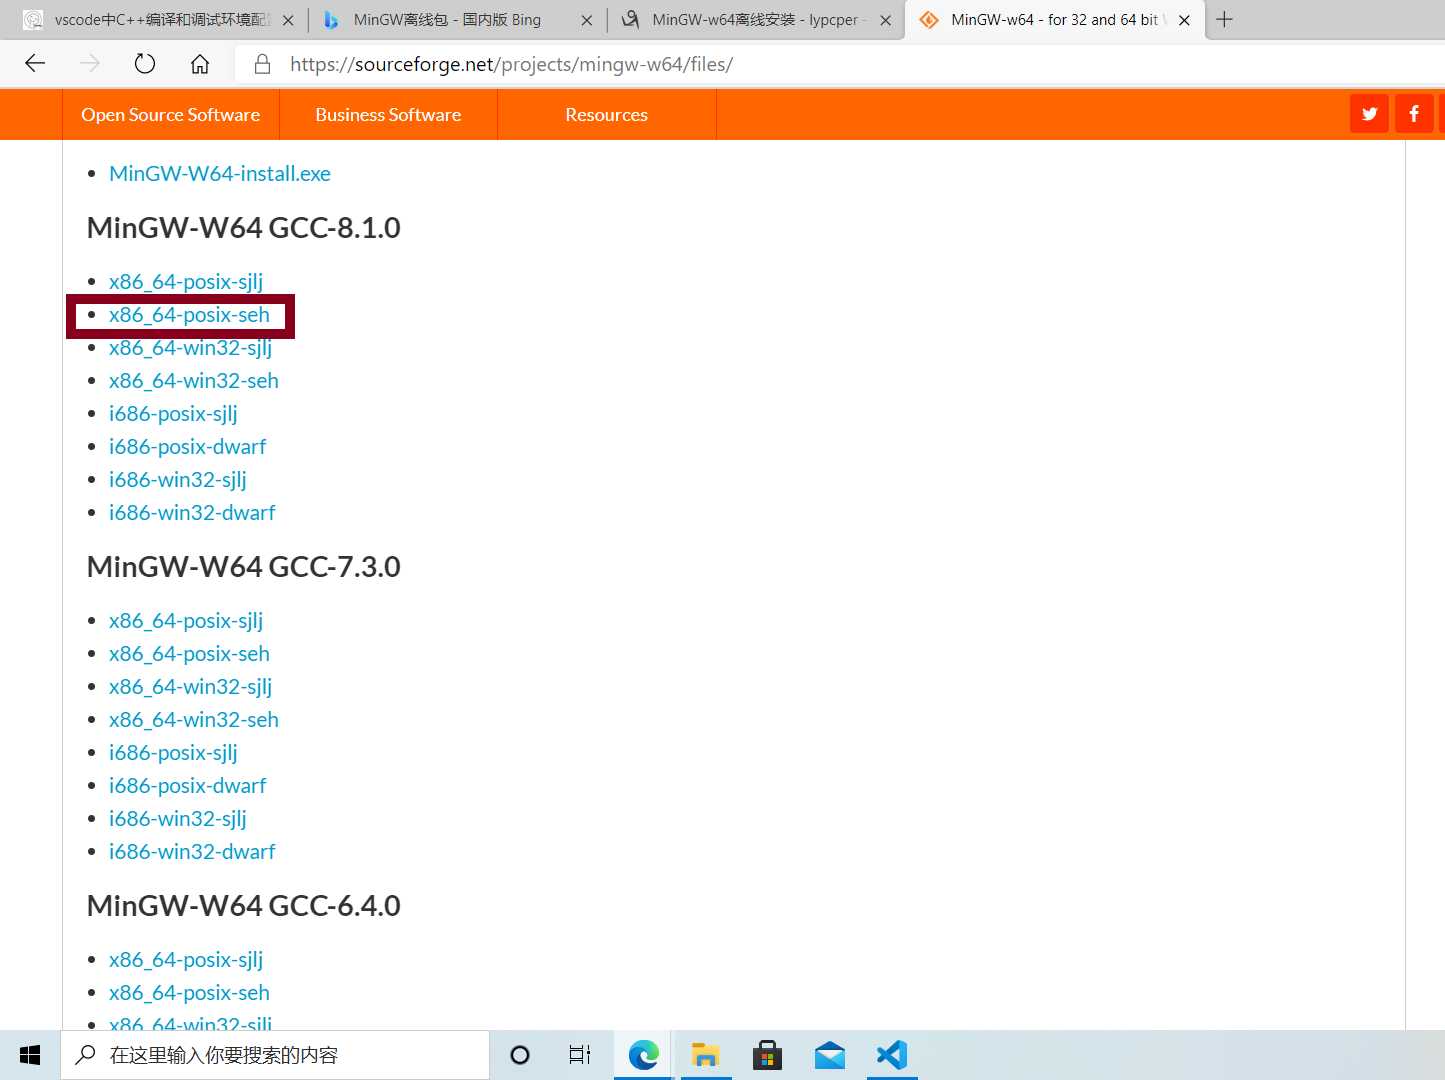1445x1080 pixels.
Task: Click GCC-6.4.0 x86_64-posix-sjlj link
Action: click(186, 959)
